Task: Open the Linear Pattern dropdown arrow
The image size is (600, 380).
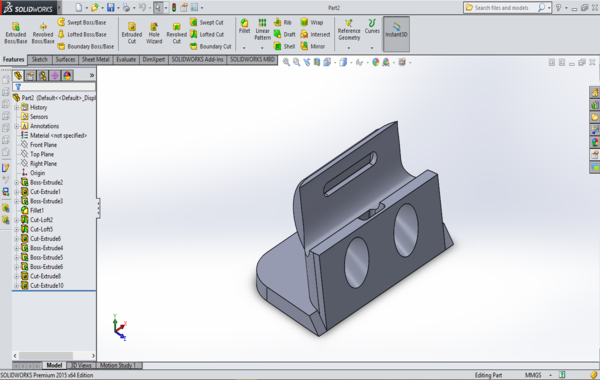Action: pos(262,48)
